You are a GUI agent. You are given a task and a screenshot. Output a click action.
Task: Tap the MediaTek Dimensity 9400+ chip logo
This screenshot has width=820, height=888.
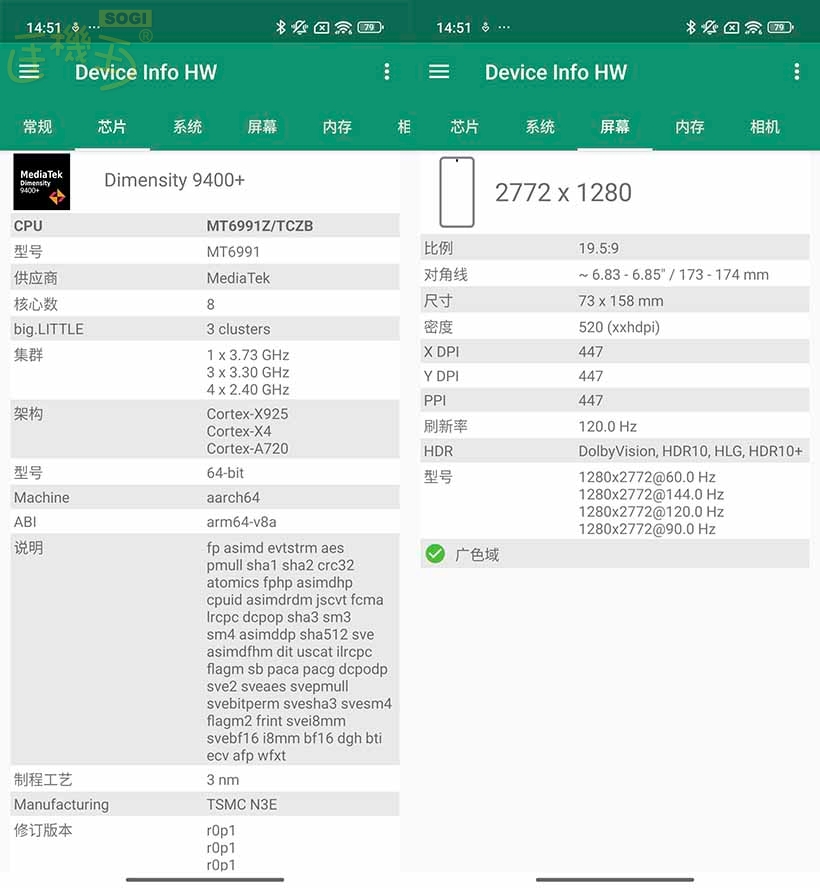(x=42, y=182)
